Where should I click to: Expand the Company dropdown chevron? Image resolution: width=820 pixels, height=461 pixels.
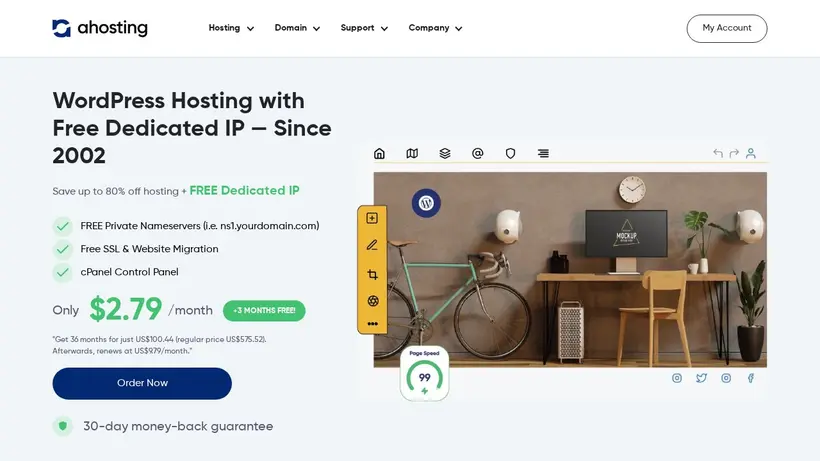pyautogui.click(x=459, y=29)
